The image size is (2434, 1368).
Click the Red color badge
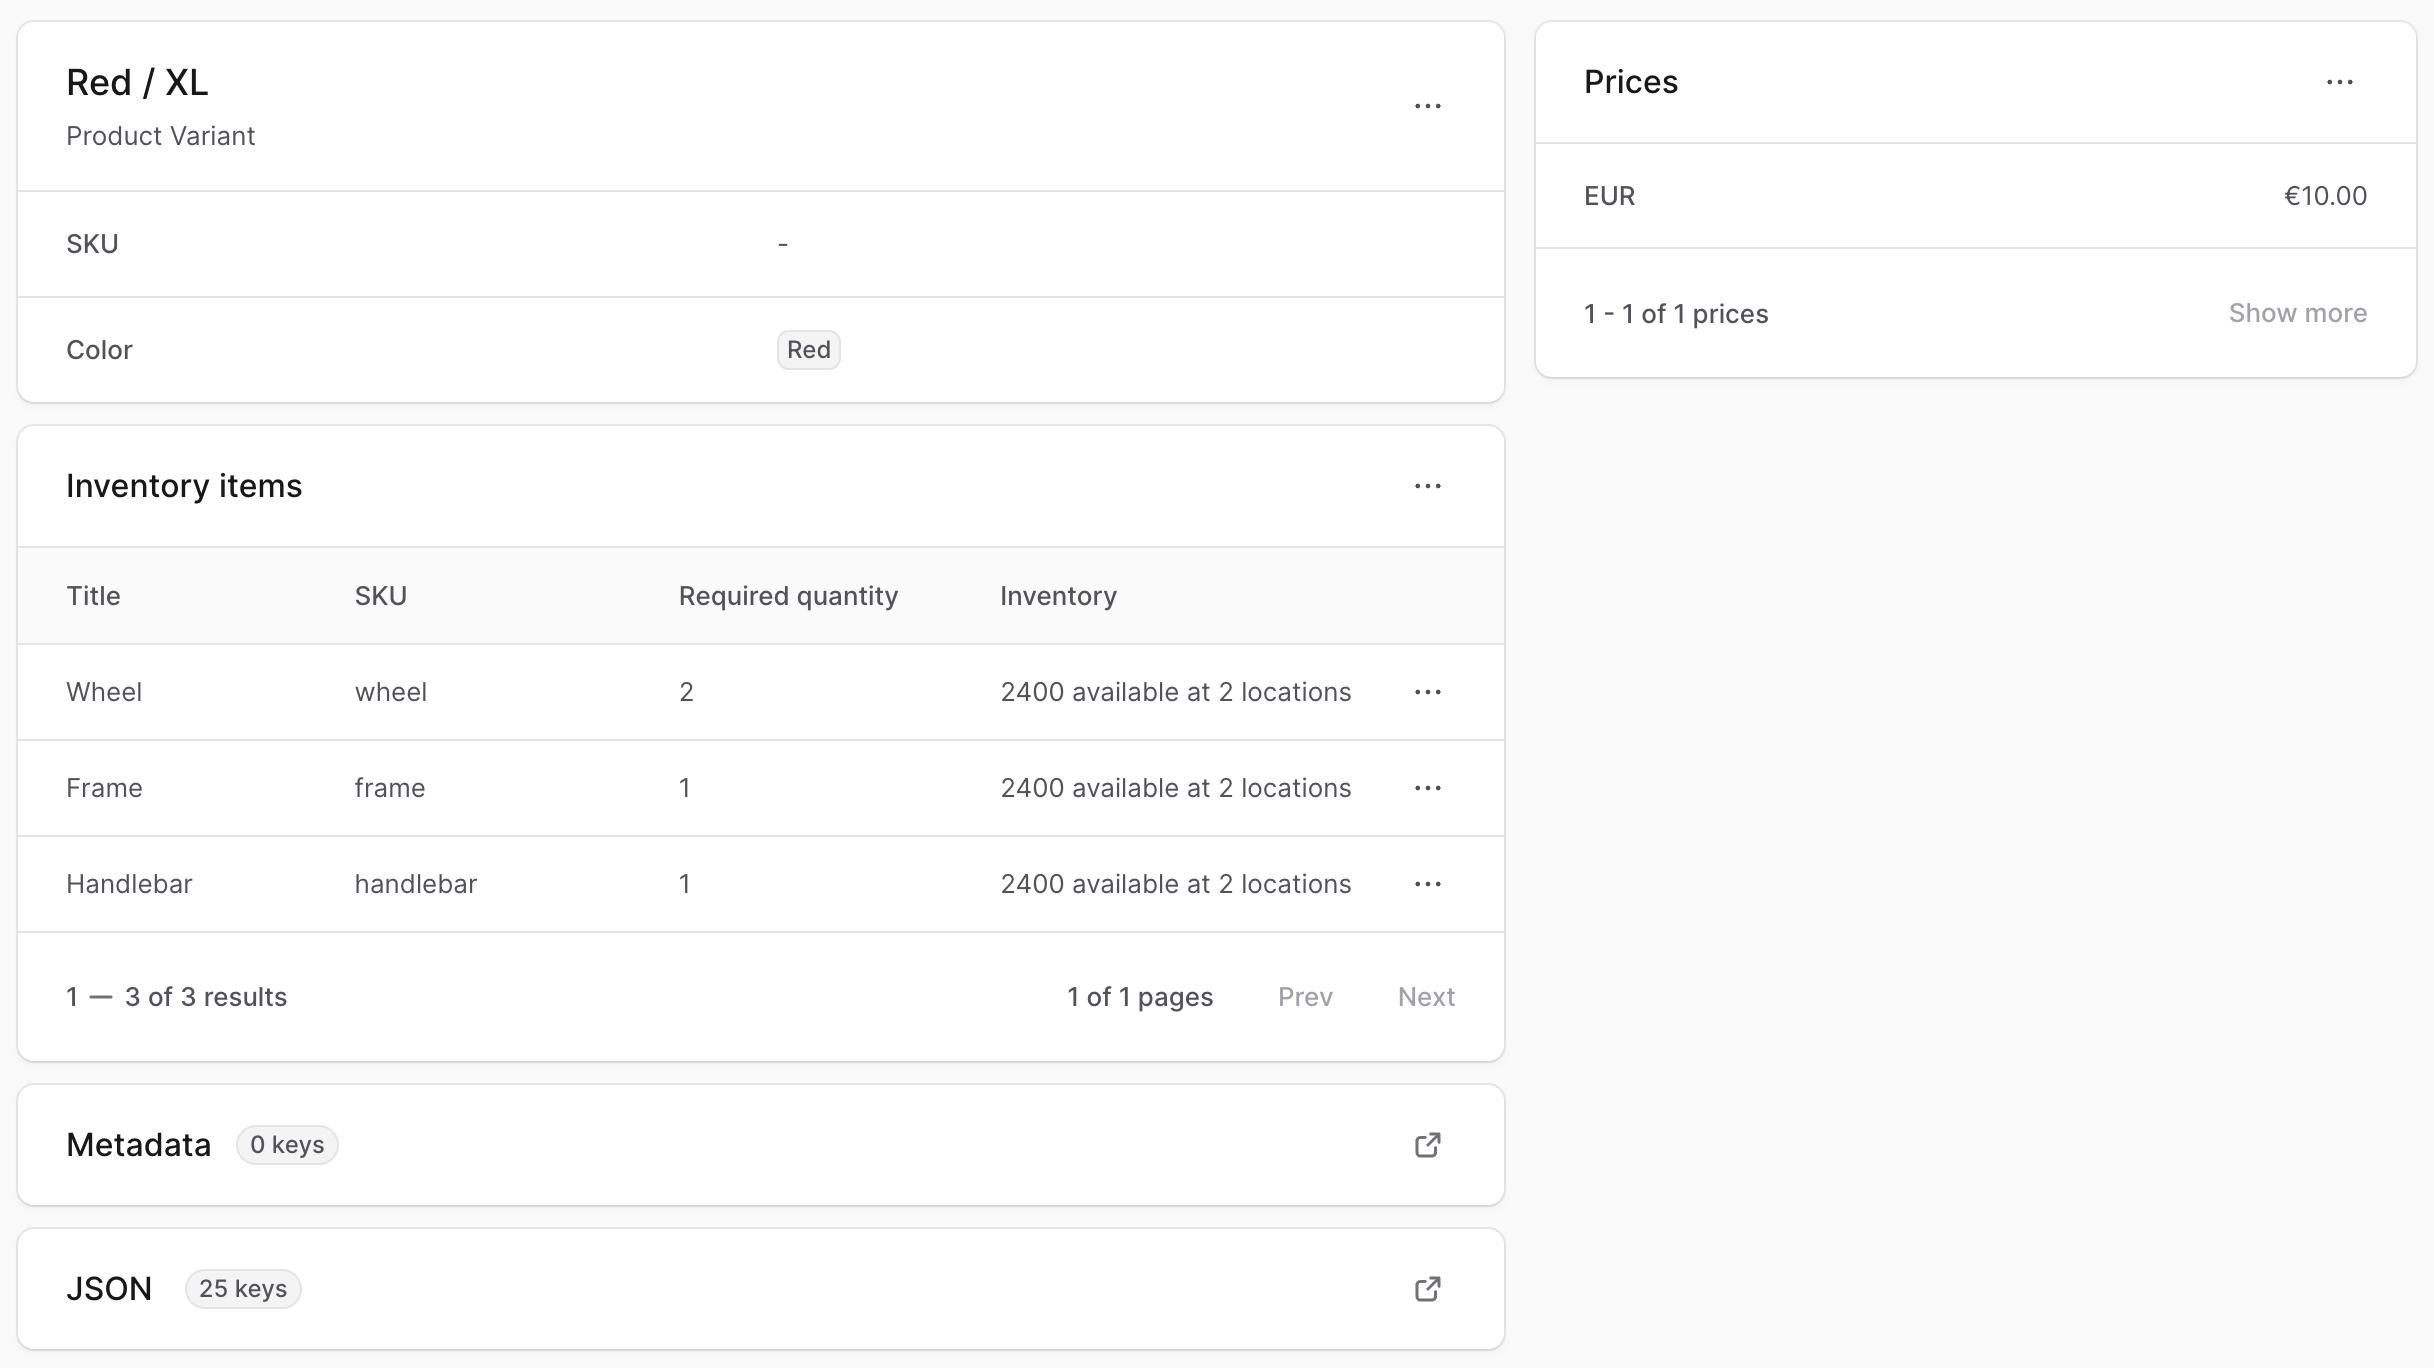808,350
